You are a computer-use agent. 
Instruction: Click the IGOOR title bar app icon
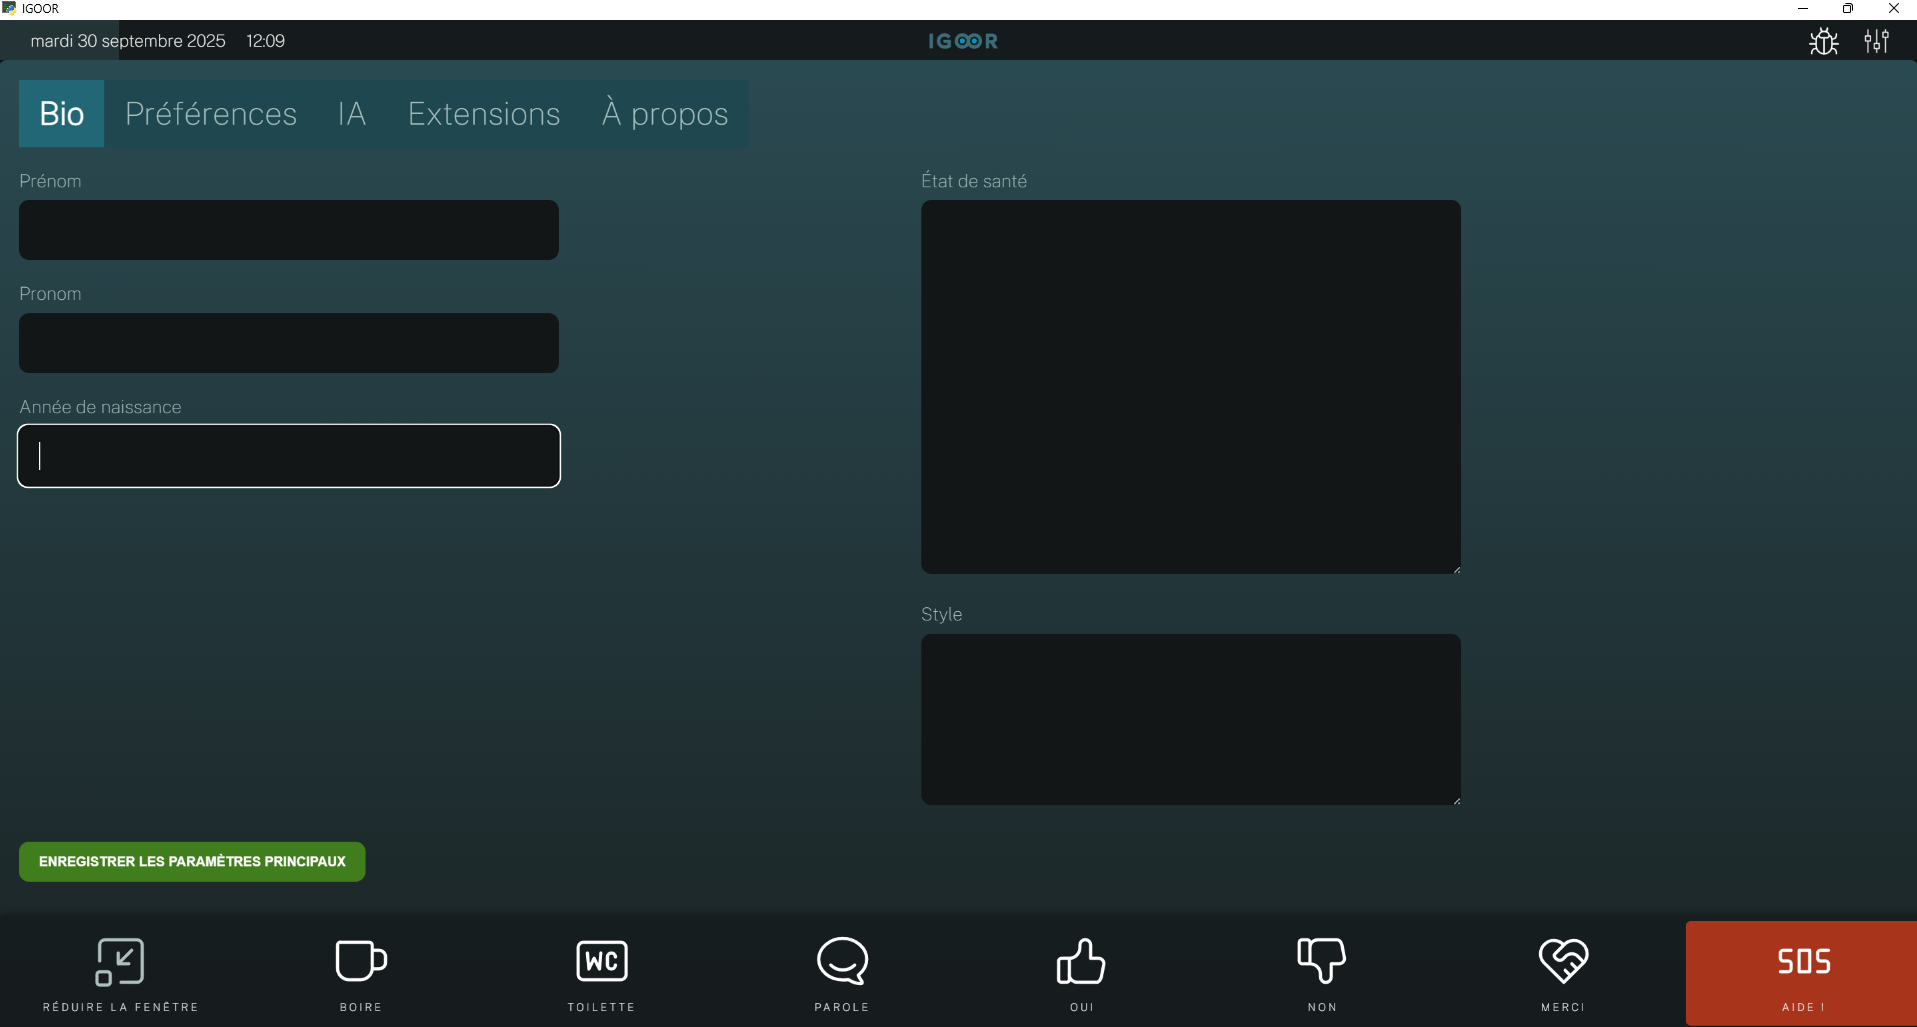coord(9,8)
